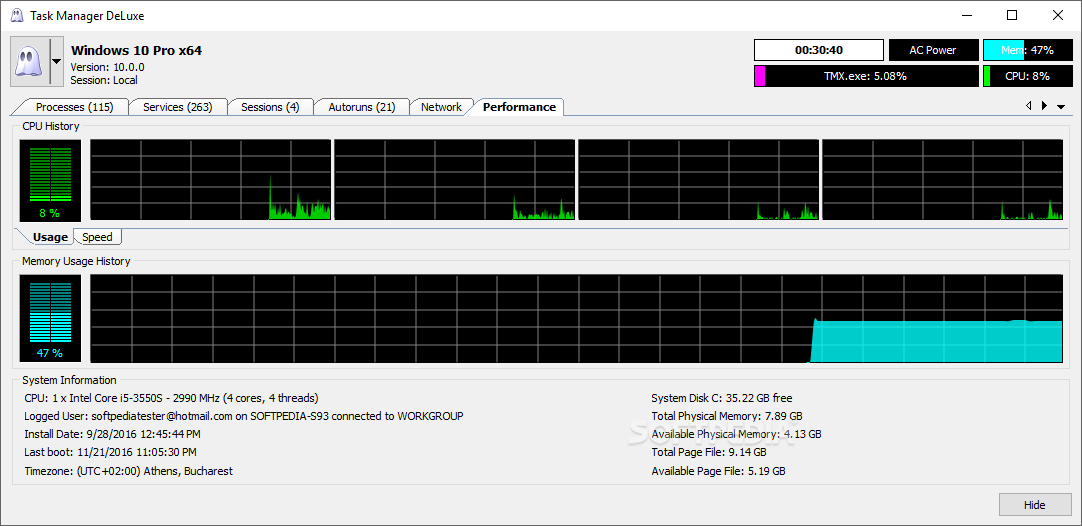Click Available Page File: 5.19 GB
The image size is (1082, 526).
718,471
